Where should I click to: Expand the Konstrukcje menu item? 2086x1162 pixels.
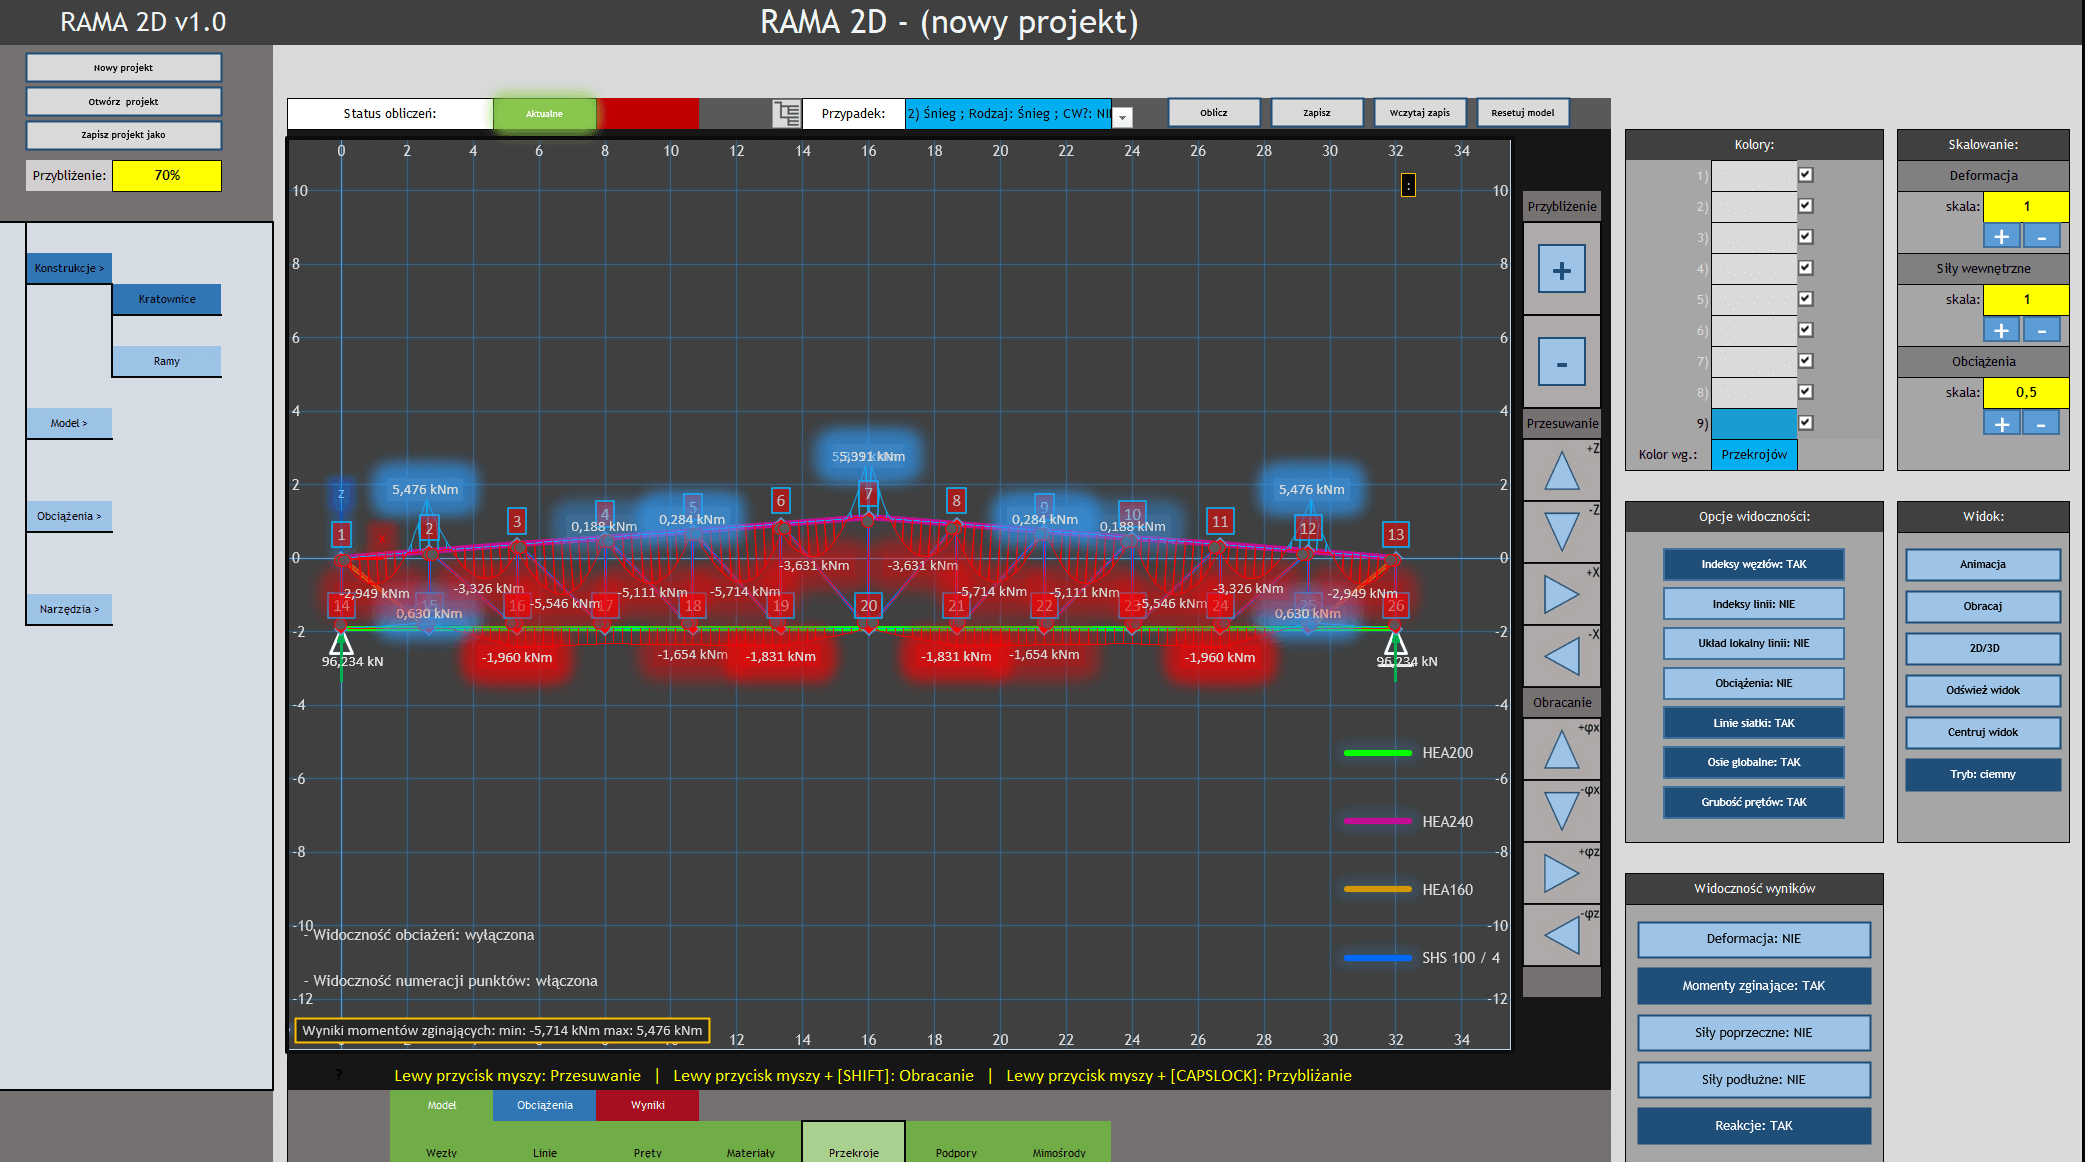pos(69,268)
